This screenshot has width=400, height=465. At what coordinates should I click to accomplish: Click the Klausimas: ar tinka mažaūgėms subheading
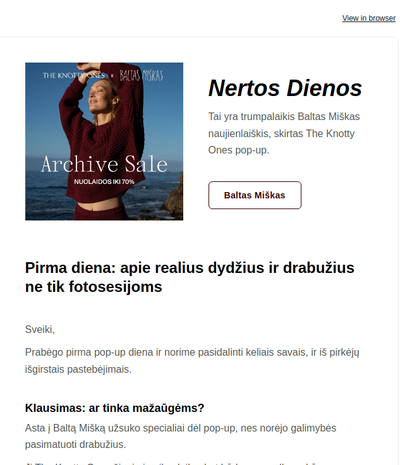(114, 408)
